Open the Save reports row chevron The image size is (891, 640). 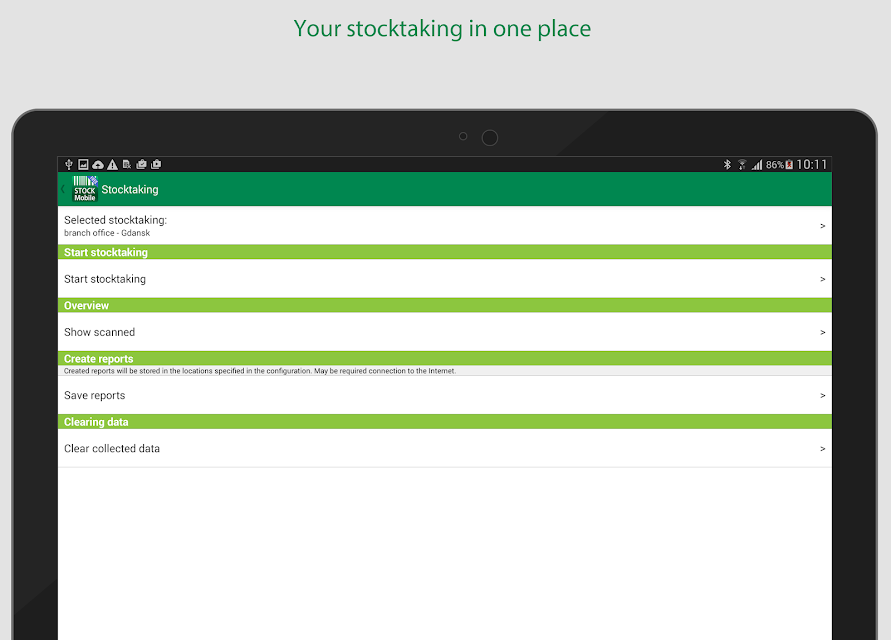[x=822, y=396]
